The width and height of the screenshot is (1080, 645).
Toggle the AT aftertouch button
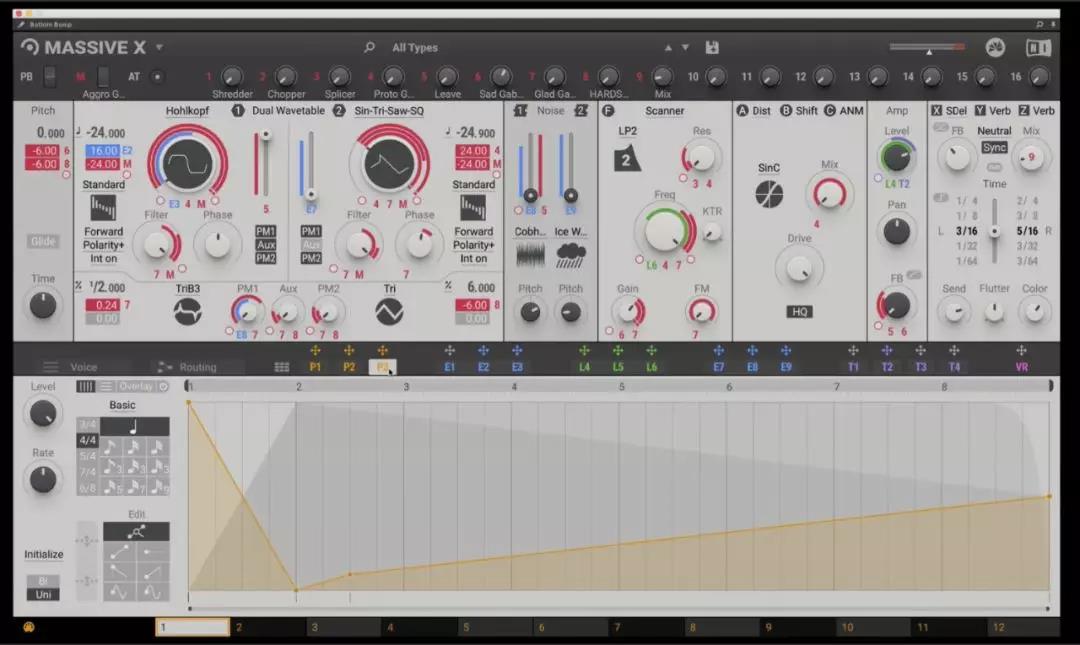click(x=157, y=76)
